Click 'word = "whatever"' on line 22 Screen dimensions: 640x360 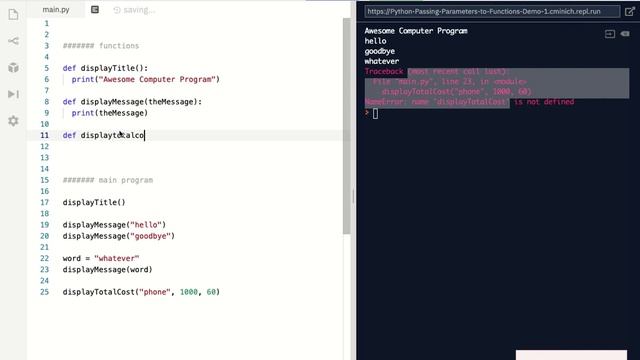[x=101, y=258]
